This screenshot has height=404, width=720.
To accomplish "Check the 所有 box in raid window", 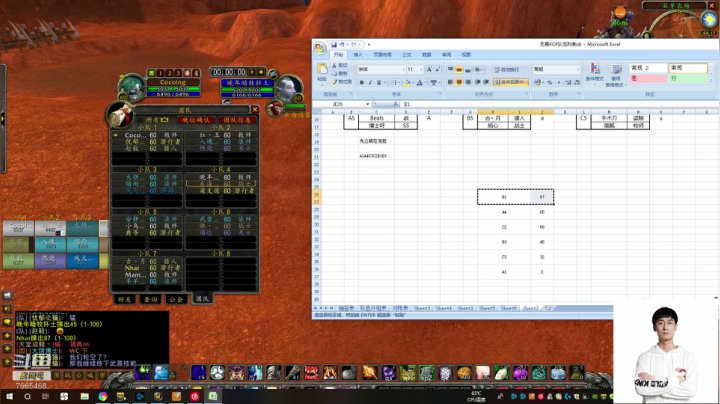I will pos(141,120).
